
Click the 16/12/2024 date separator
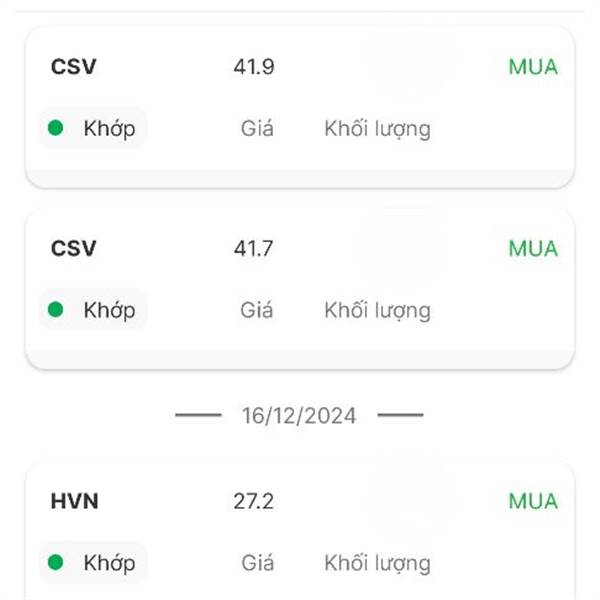point(299,416)
